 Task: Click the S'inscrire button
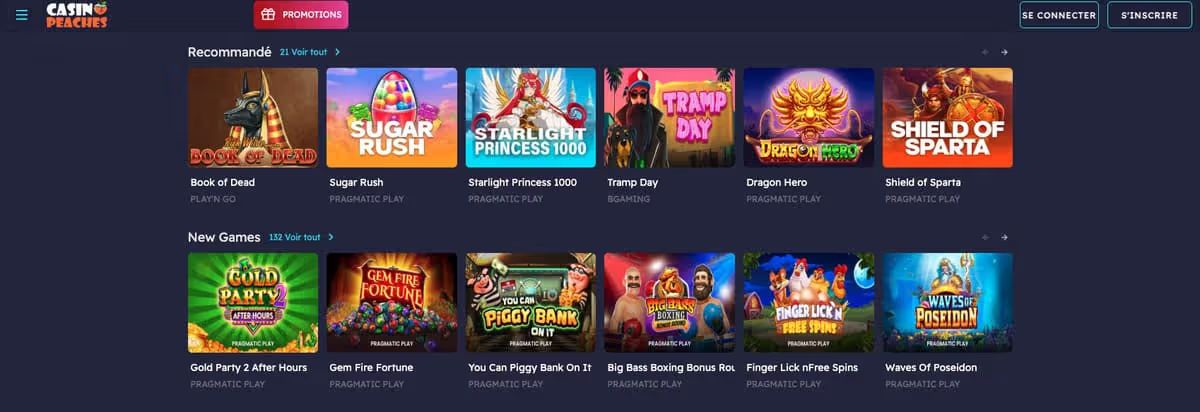(1149, 15)
